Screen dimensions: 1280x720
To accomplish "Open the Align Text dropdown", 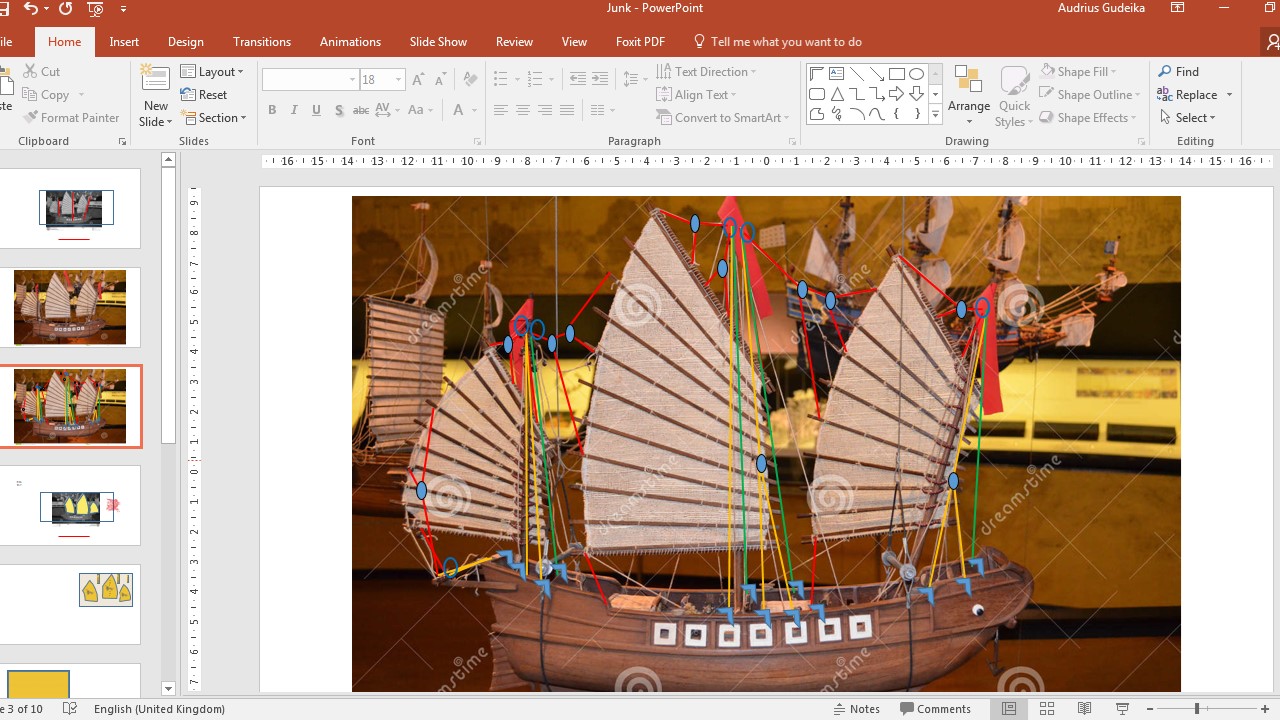I will click(x=697, y=95).
